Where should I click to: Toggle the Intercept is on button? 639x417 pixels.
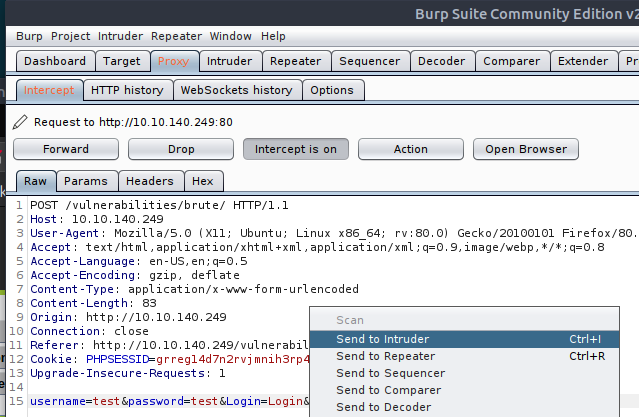pos(295,149)
